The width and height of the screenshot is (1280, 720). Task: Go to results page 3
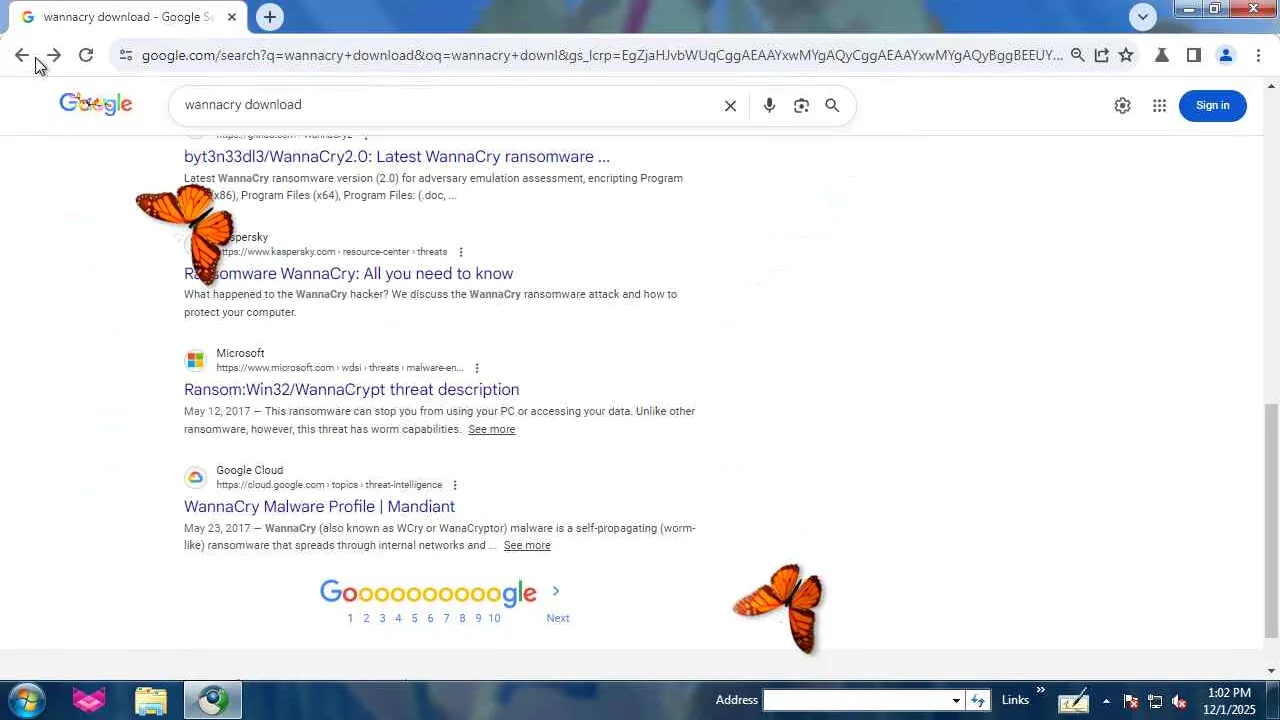[382, 618]
